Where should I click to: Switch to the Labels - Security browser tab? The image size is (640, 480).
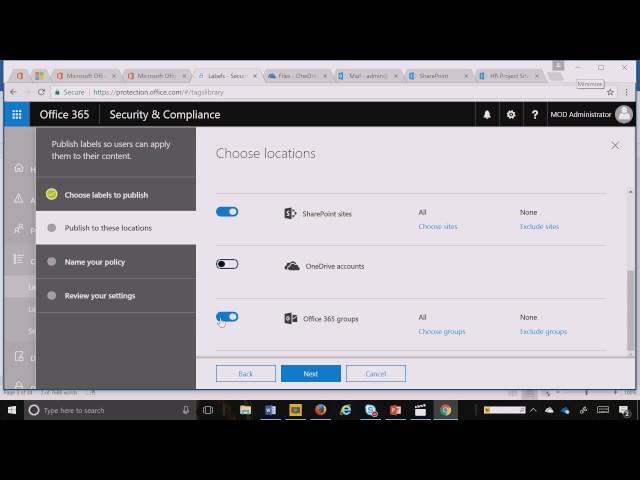click(x=227, y=76)
